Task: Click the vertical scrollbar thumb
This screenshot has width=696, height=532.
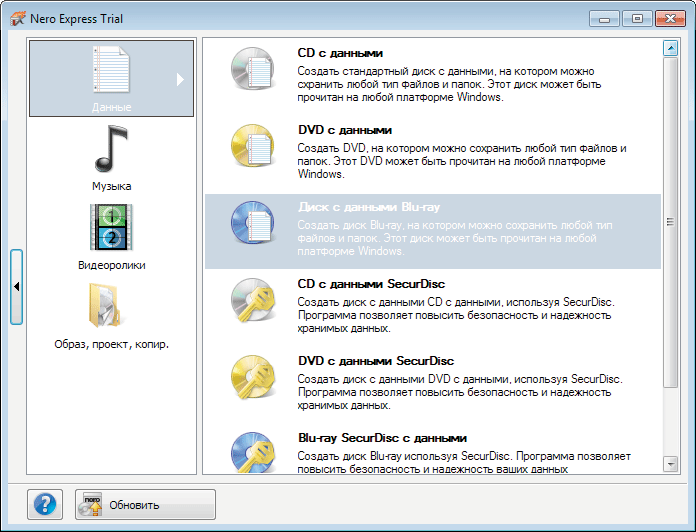Action: point(670,222)
